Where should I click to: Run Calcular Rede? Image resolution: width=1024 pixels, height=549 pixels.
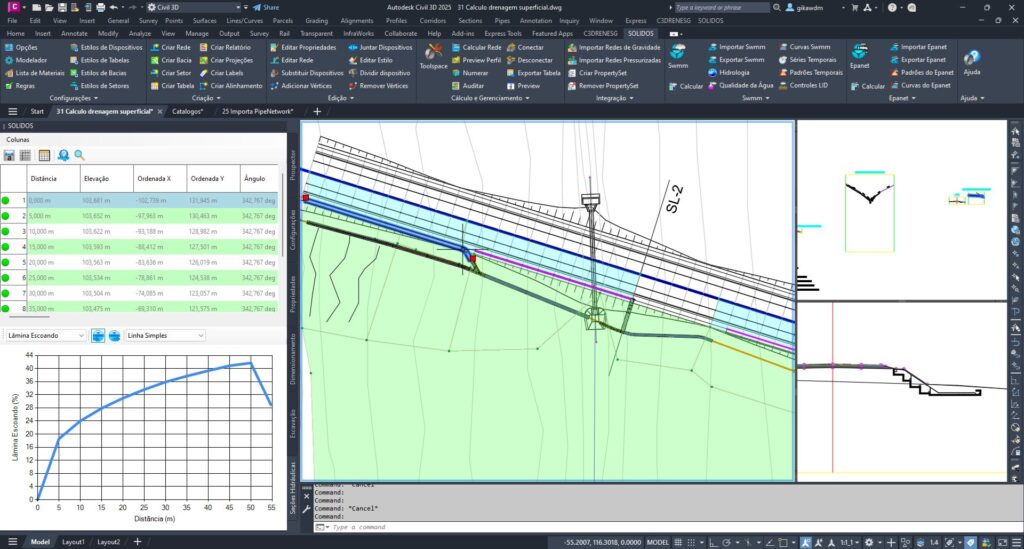point(476,48)
